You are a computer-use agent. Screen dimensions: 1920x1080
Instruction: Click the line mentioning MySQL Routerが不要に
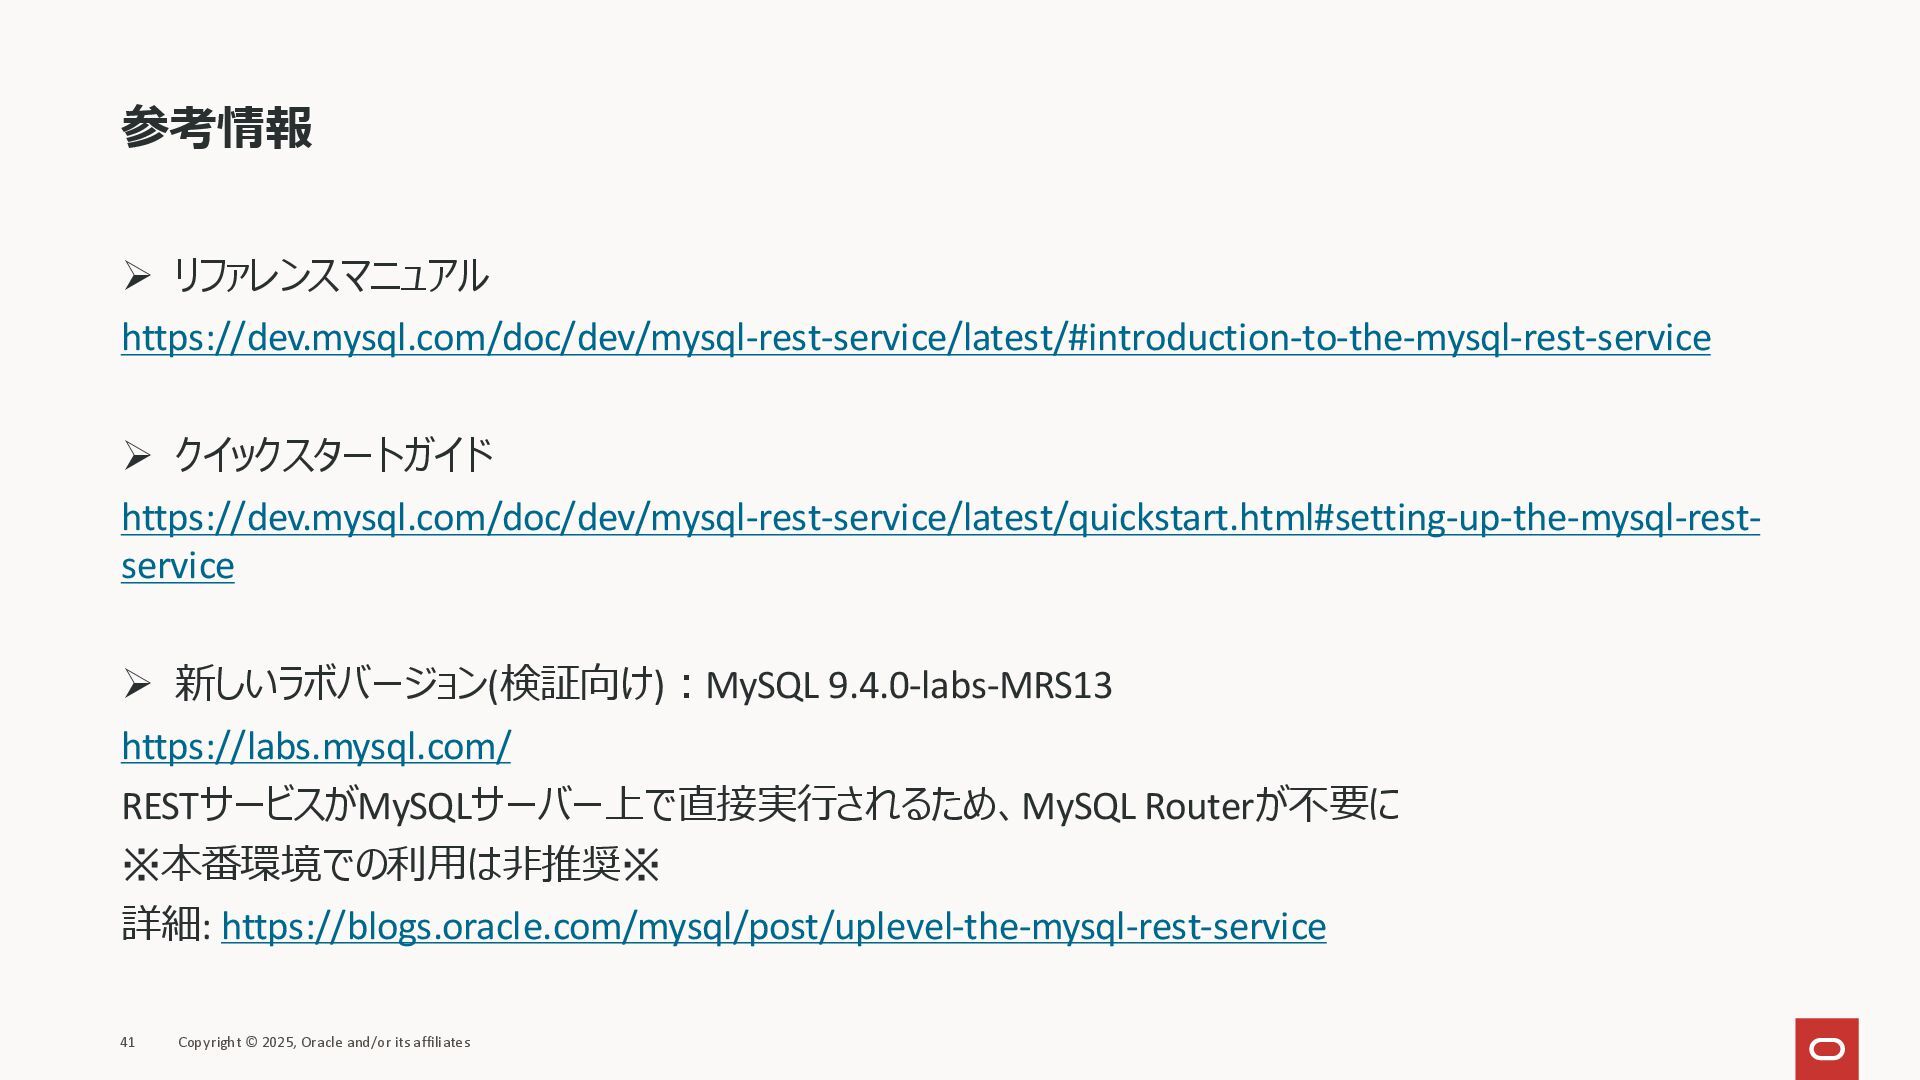(x=760, y=805)
